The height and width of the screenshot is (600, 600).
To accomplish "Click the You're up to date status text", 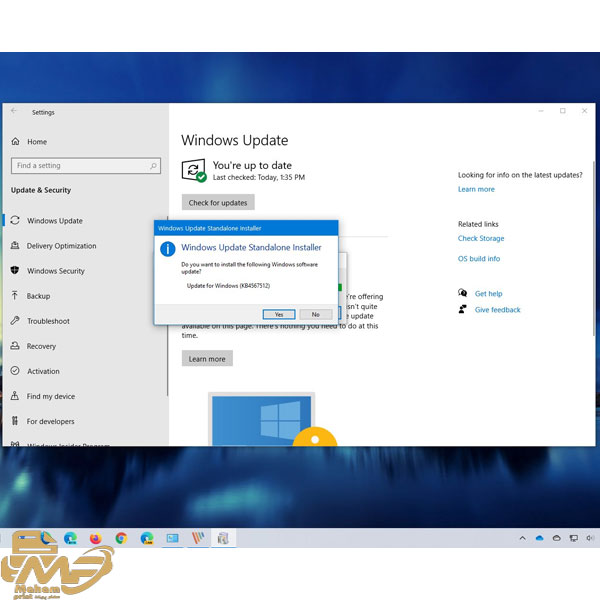I will (252, 165).
